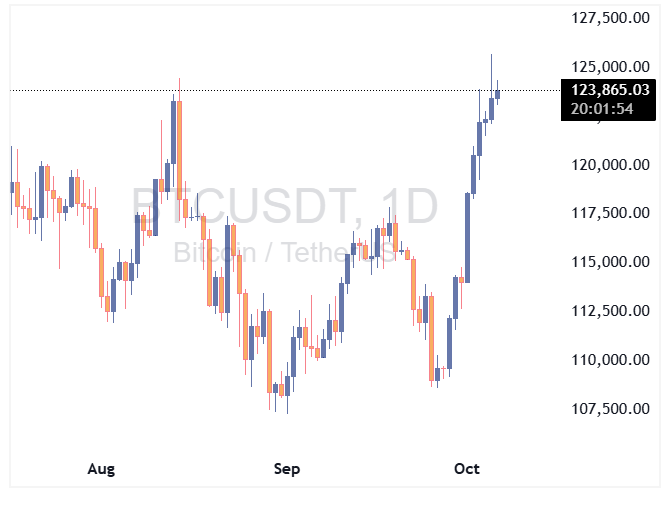Viewport: 670px width, 506px height.
Task: Click the current price tag 123,865.03
Action: pyautogui.click(x=610, y=90)
